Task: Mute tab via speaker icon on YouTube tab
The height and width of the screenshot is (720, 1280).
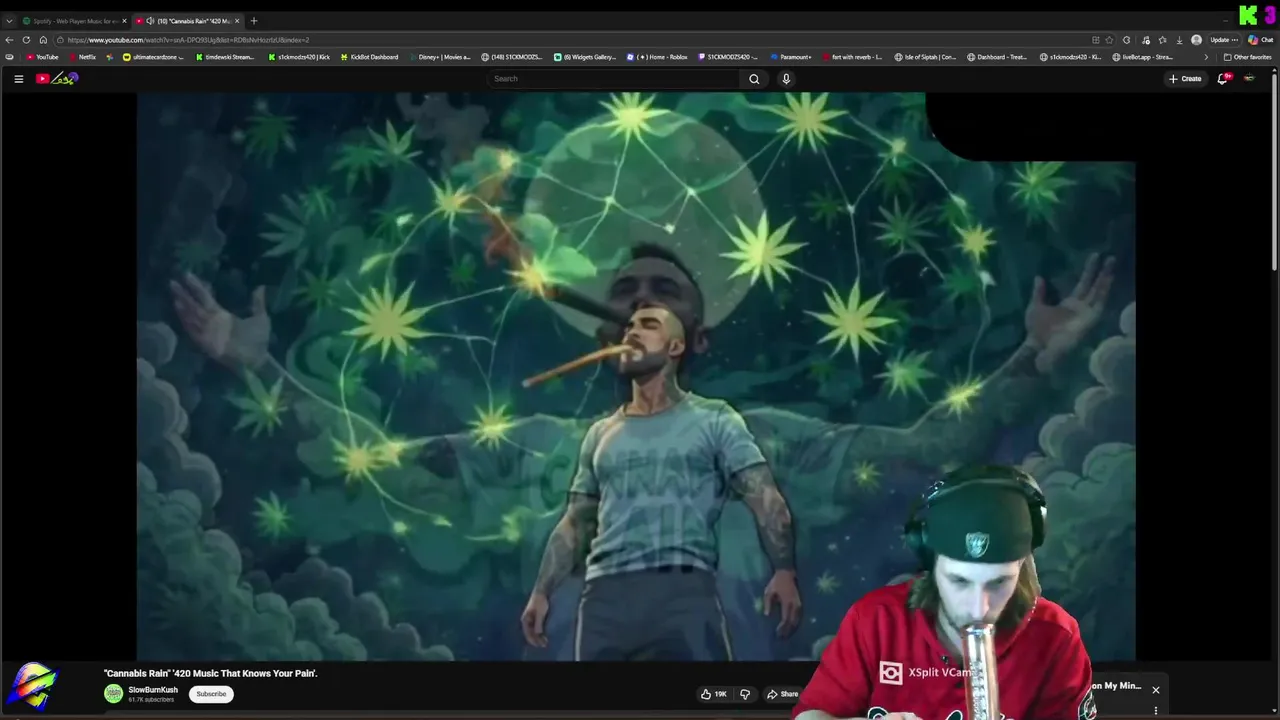Action: [151, 21]
